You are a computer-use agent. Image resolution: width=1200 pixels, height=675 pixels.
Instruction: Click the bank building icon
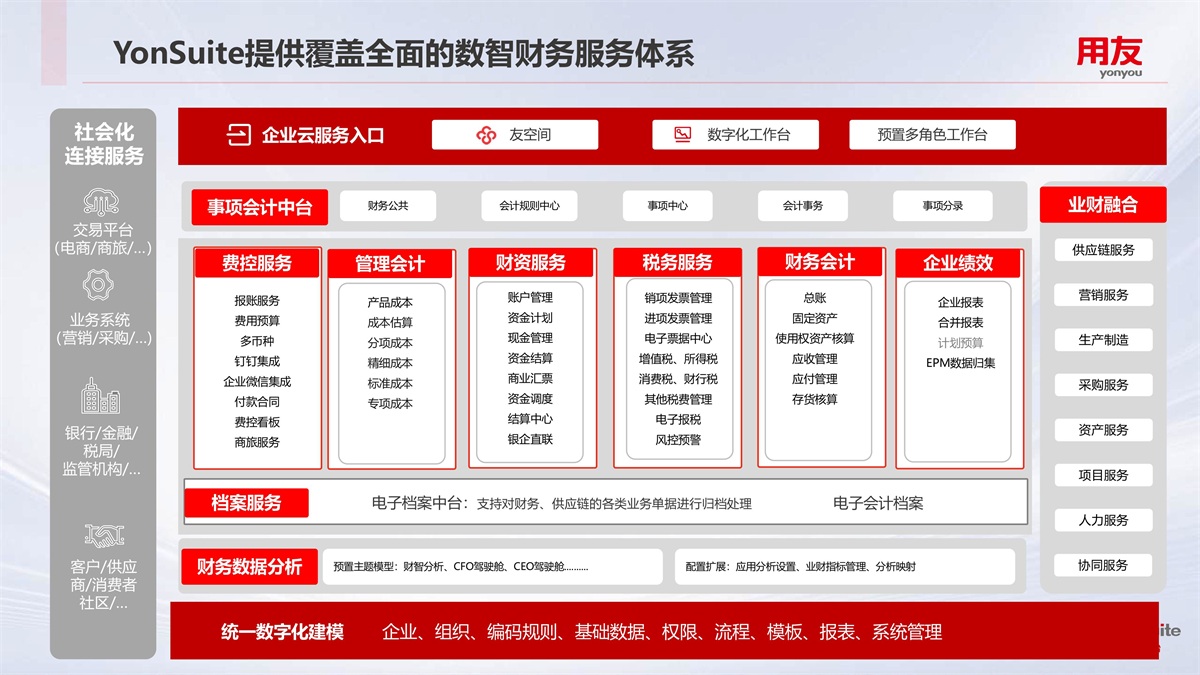coord(101,397)
